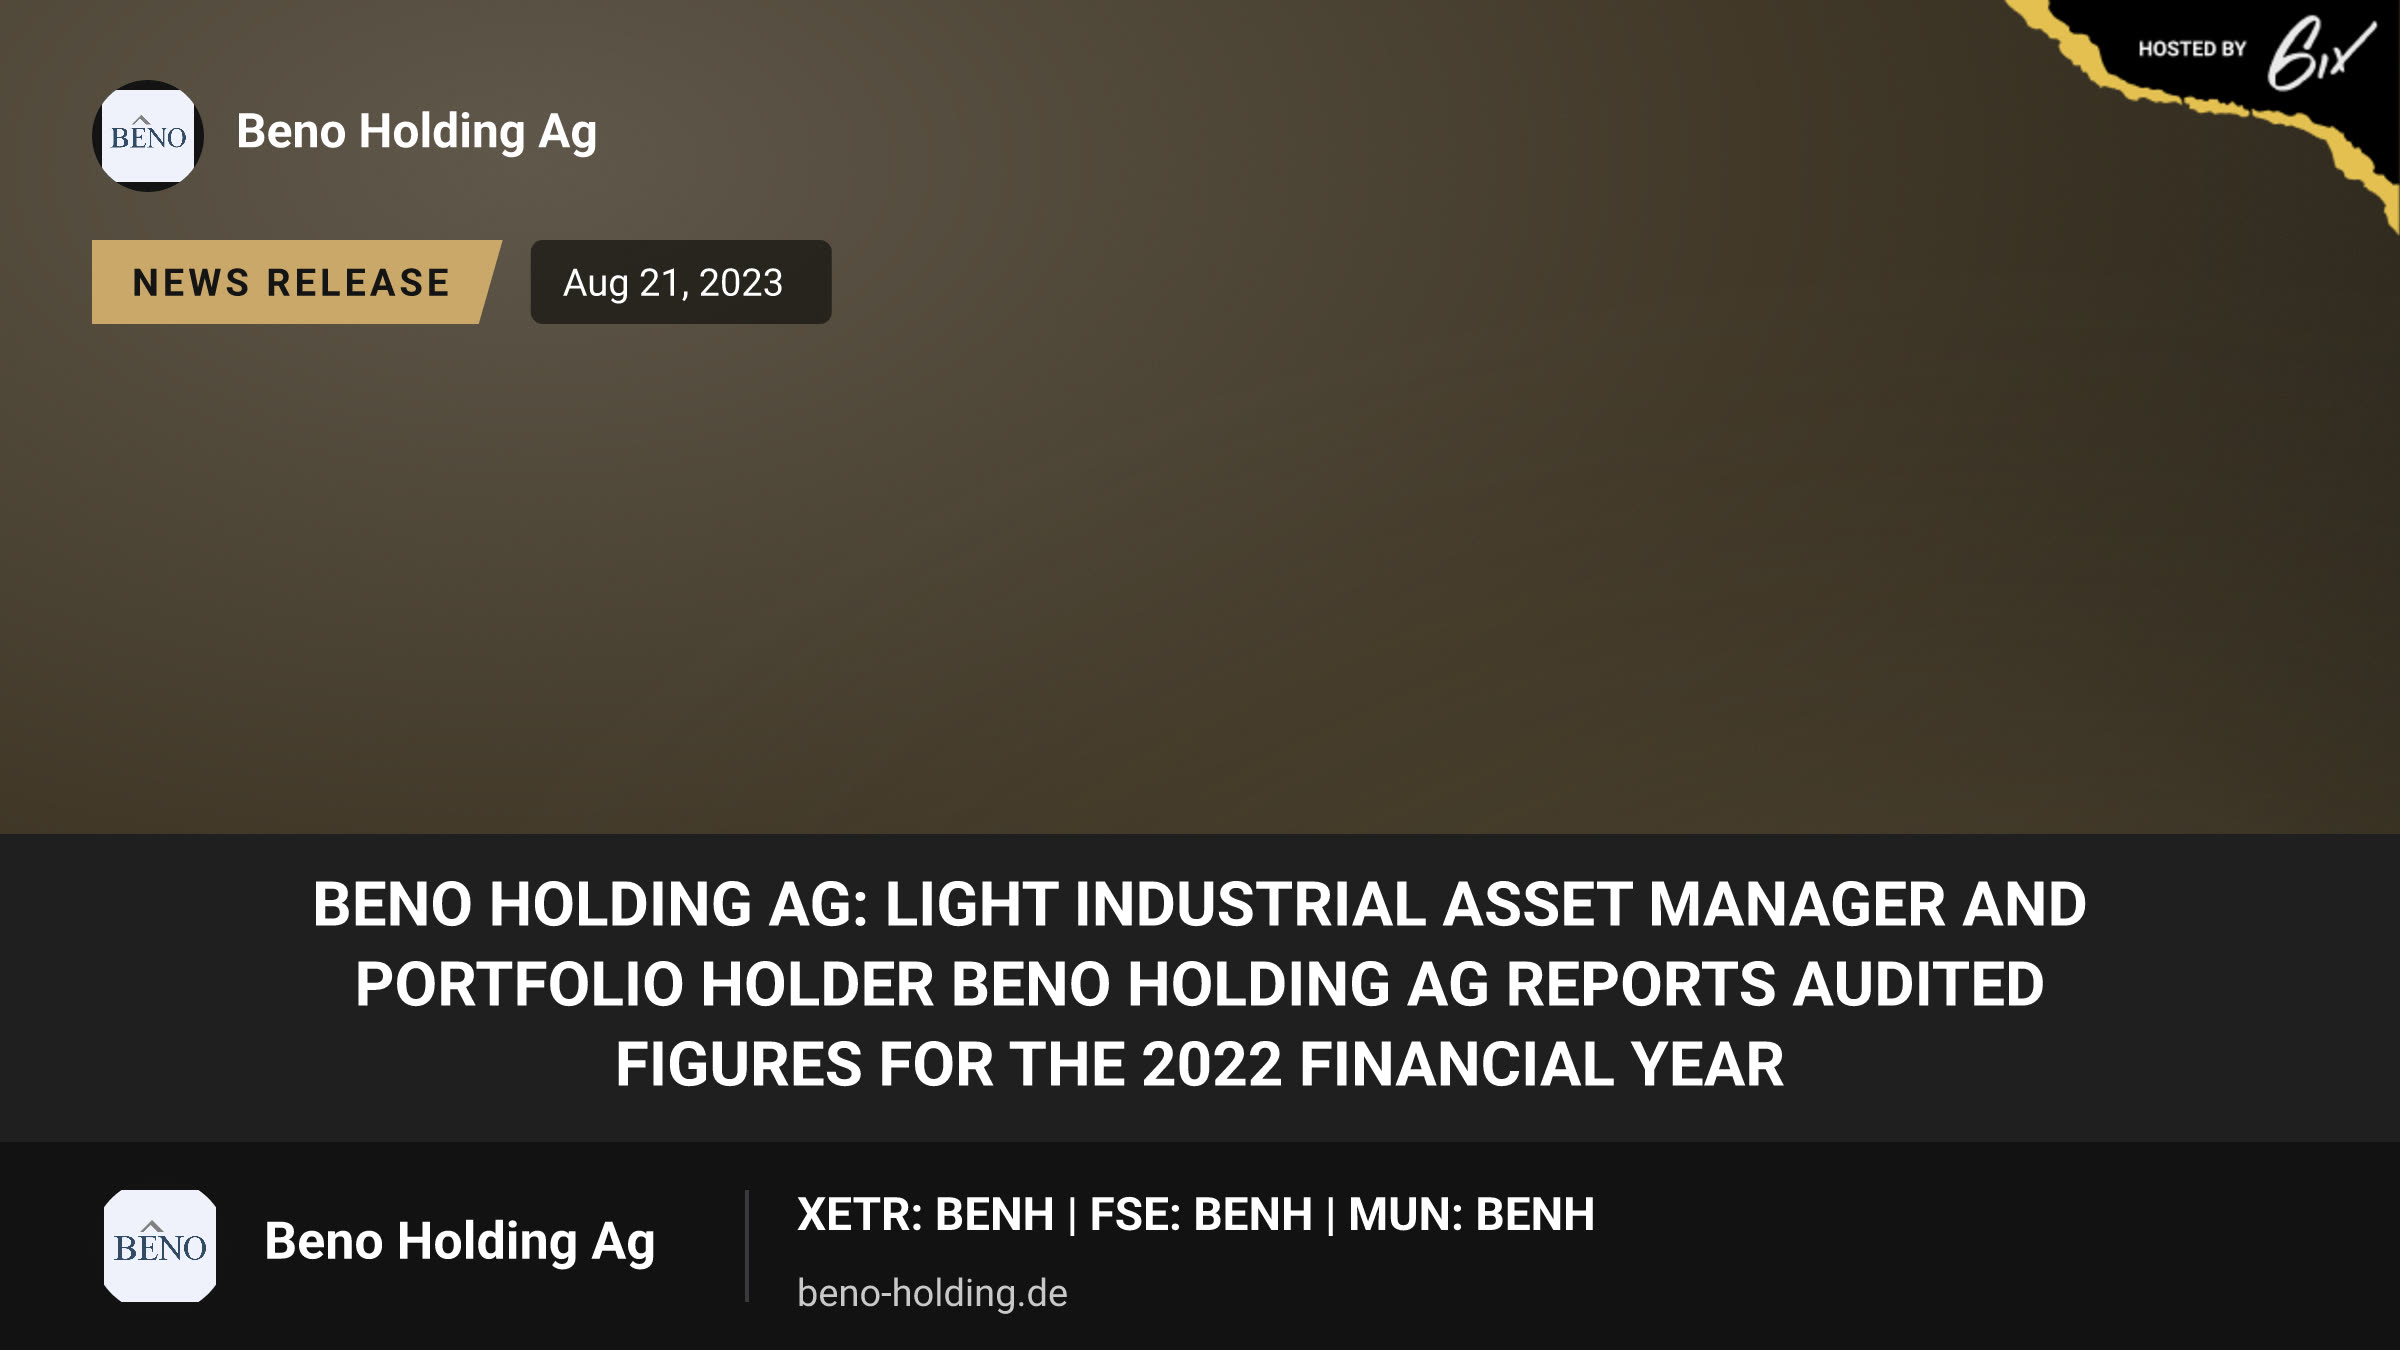
Task: Open the beno-holding.de website link
Action: pos(932,1293)
